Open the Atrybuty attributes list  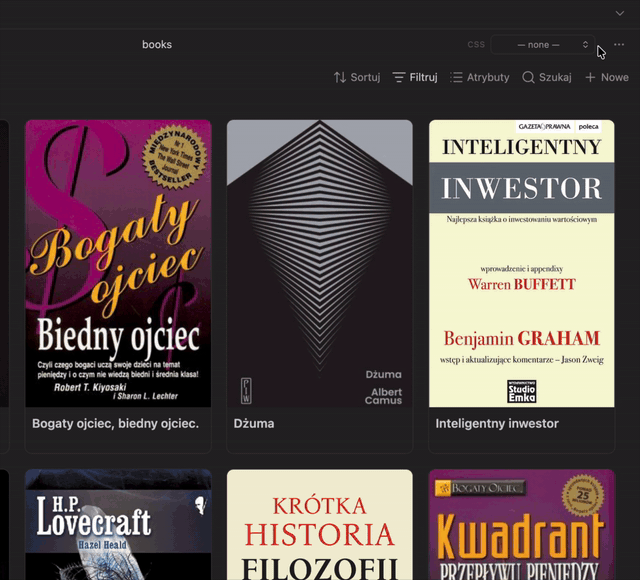[480, 77]
